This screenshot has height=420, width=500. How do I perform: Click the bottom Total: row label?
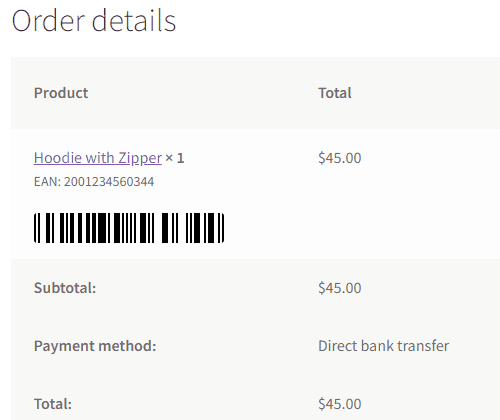[x=53, y=404]
